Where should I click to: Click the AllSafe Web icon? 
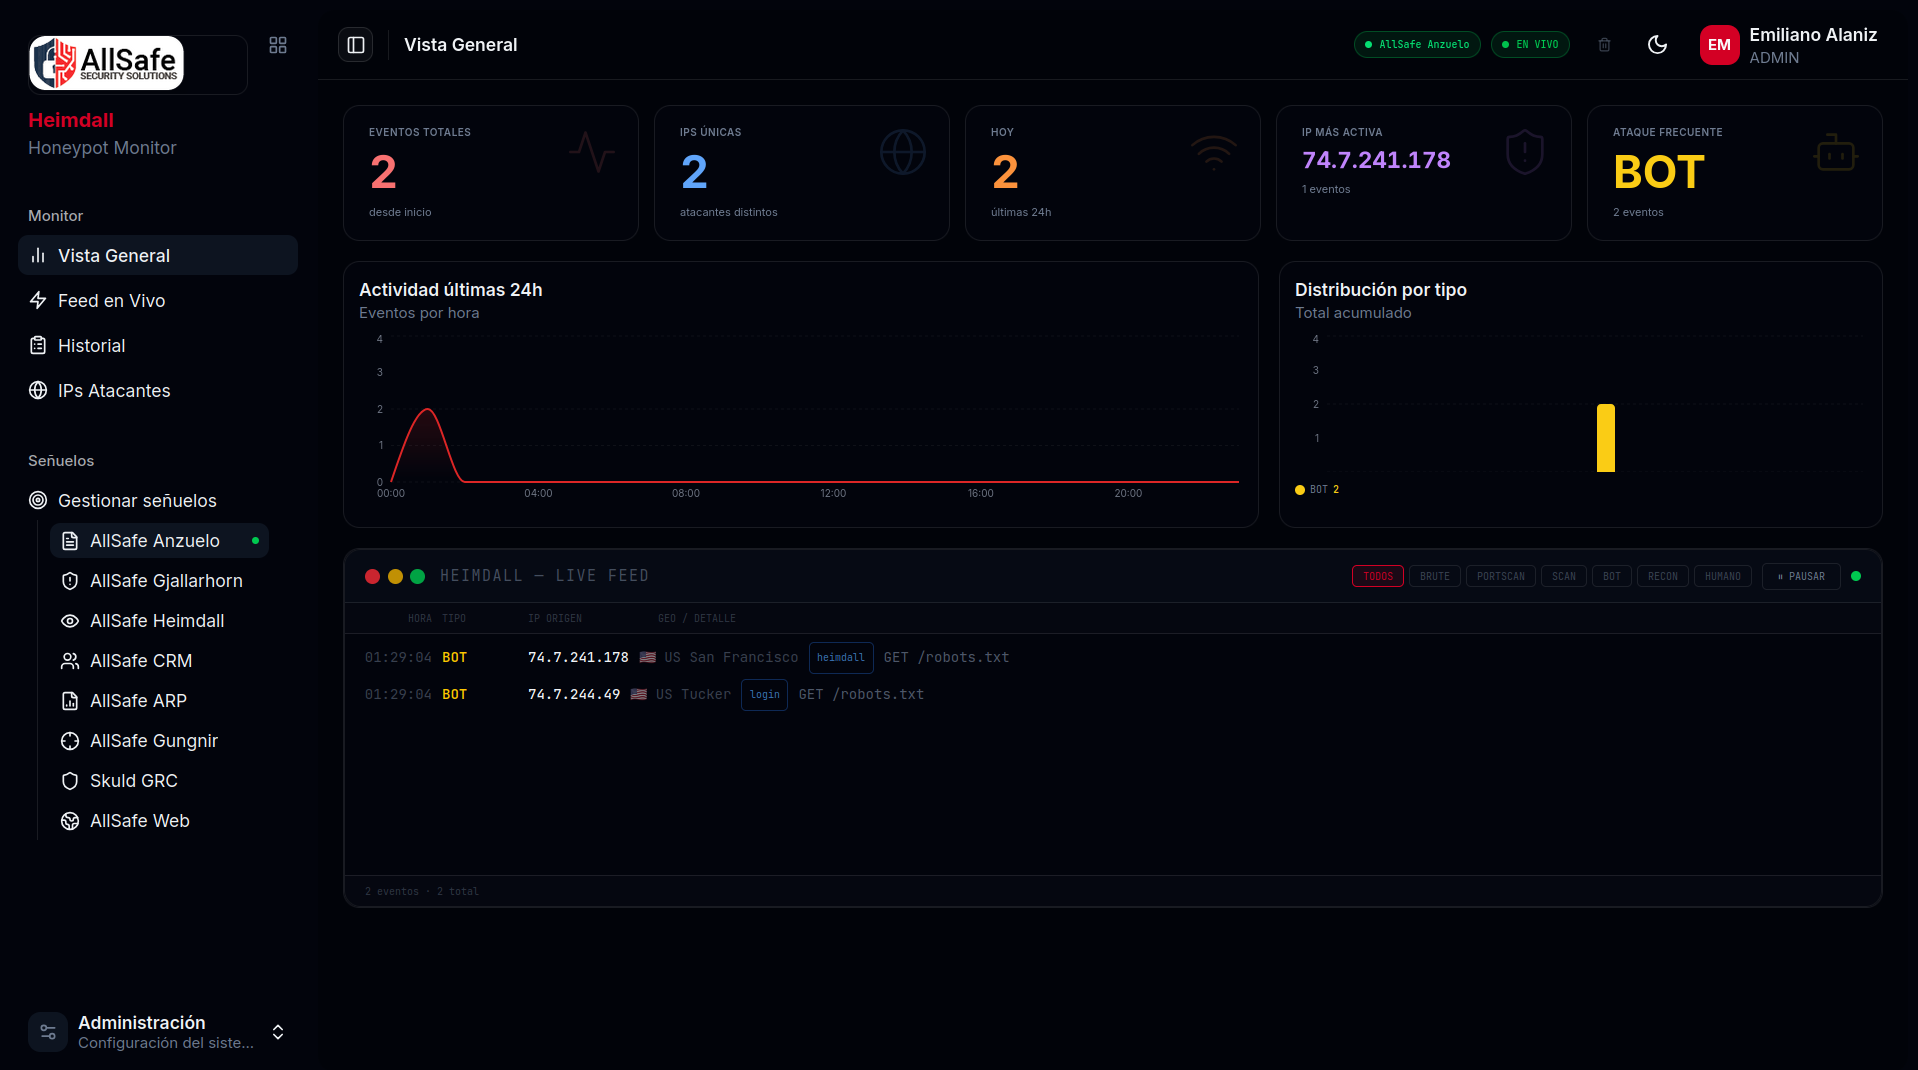click(70, 821)
